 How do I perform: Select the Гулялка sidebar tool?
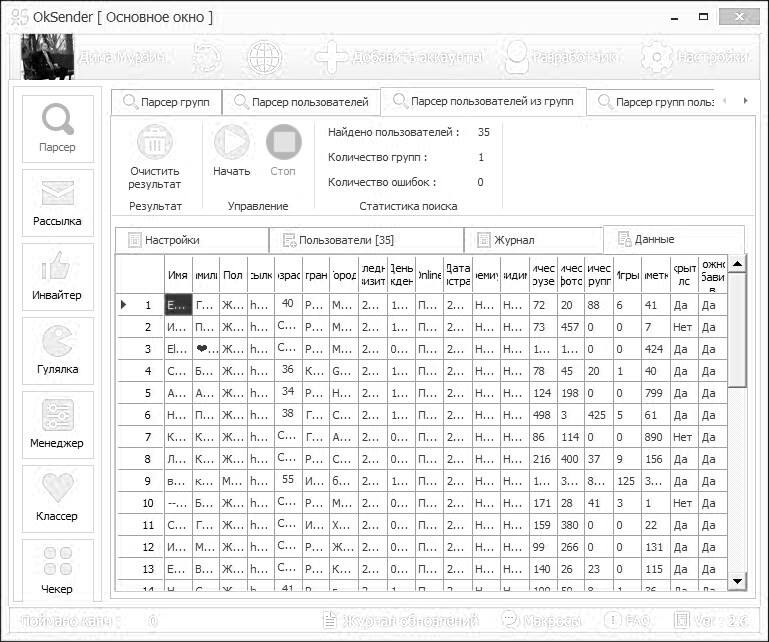click(57, 351)
